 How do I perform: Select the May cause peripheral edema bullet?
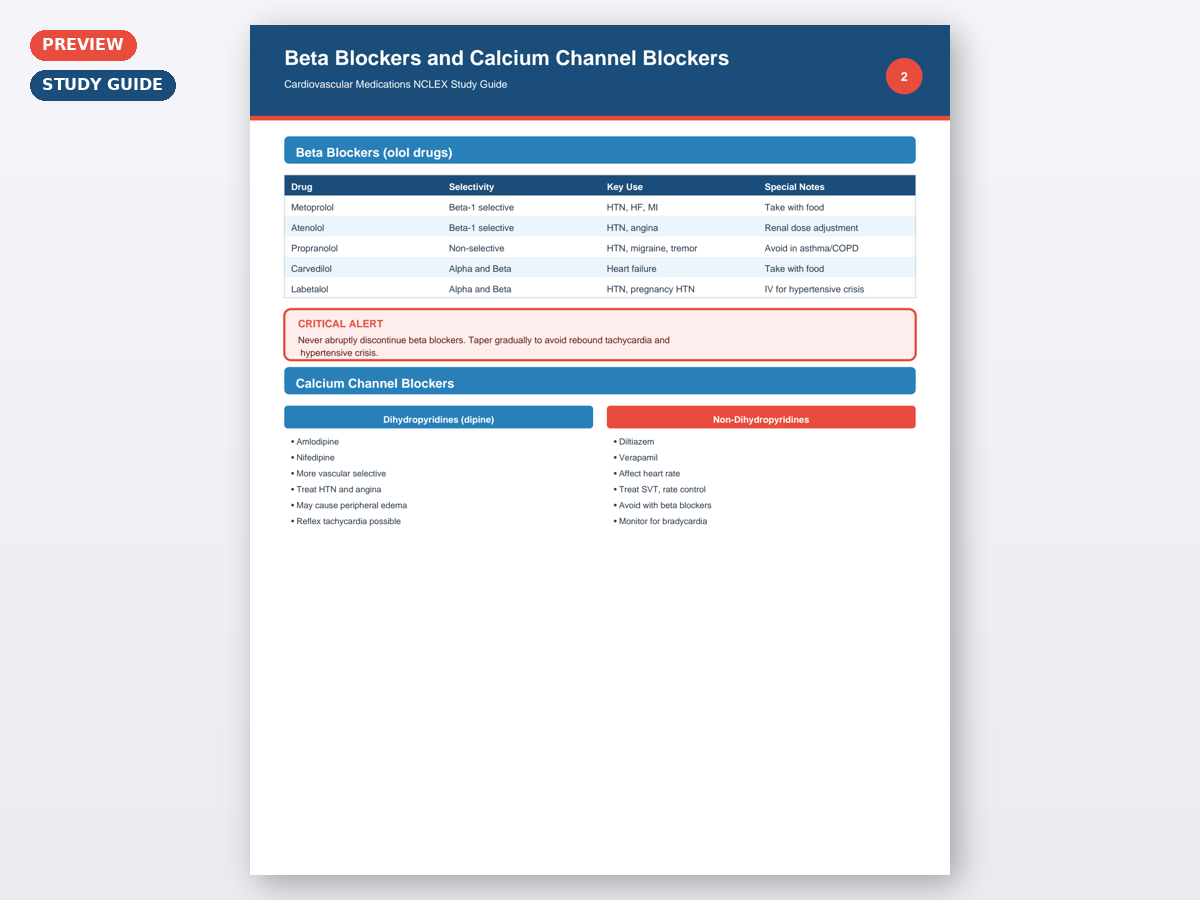click(x=349, y=505)
